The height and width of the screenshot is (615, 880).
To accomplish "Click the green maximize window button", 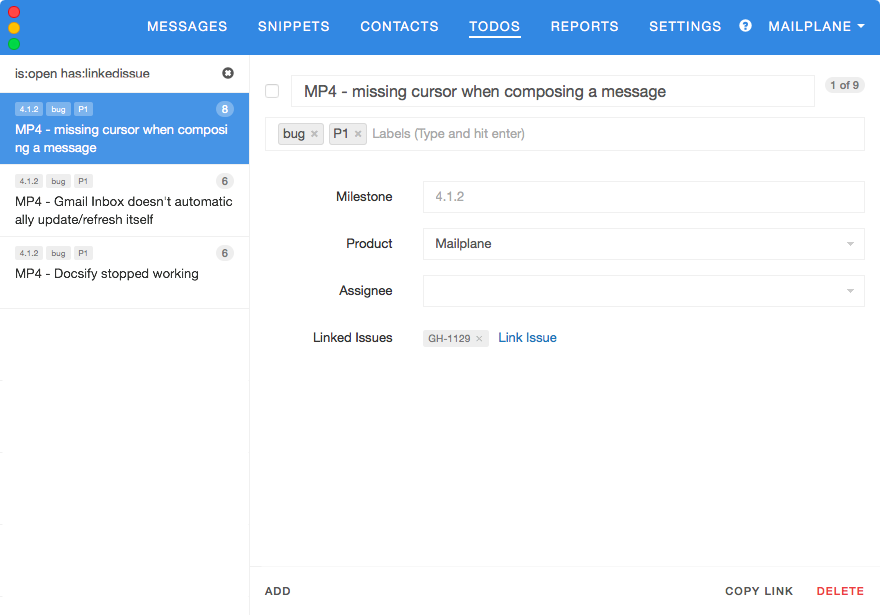I will (14, 44).
